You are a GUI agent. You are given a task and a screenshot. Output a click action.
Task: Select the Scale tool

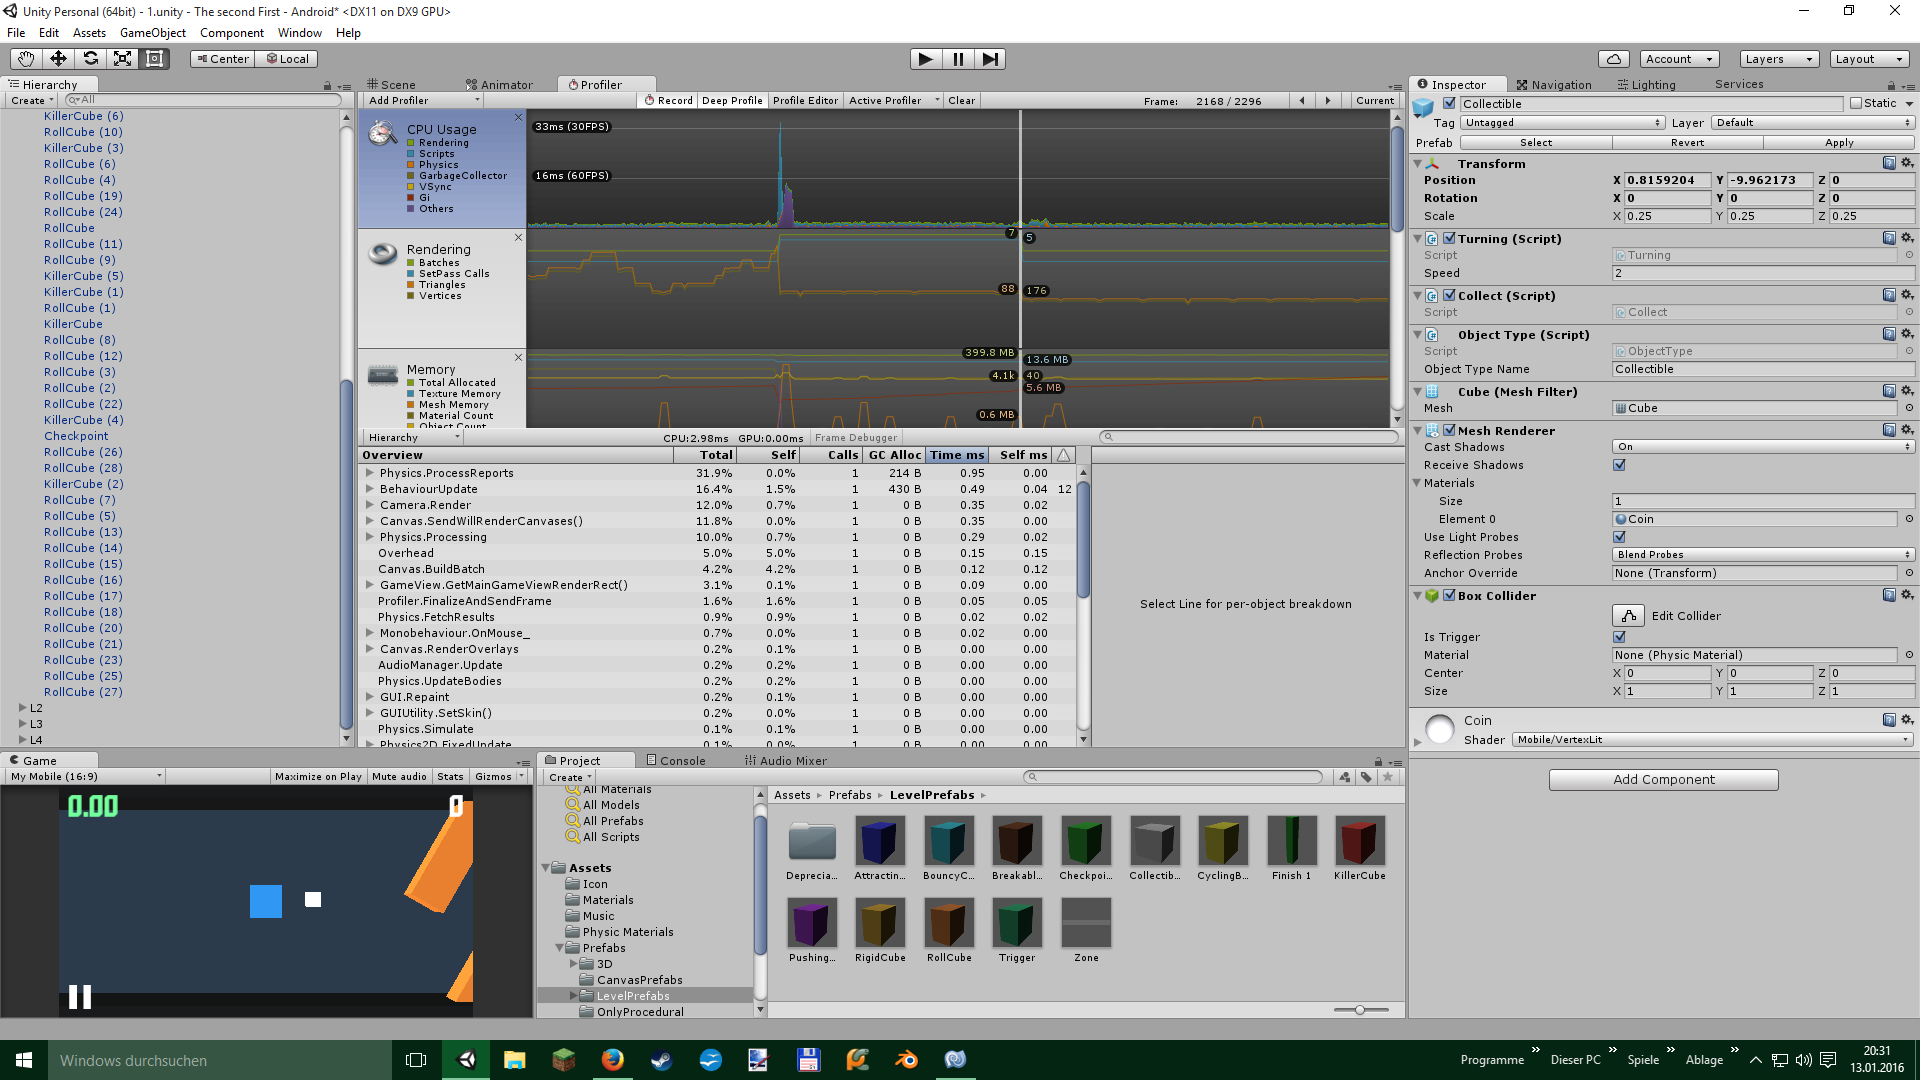tap(122, 59)
